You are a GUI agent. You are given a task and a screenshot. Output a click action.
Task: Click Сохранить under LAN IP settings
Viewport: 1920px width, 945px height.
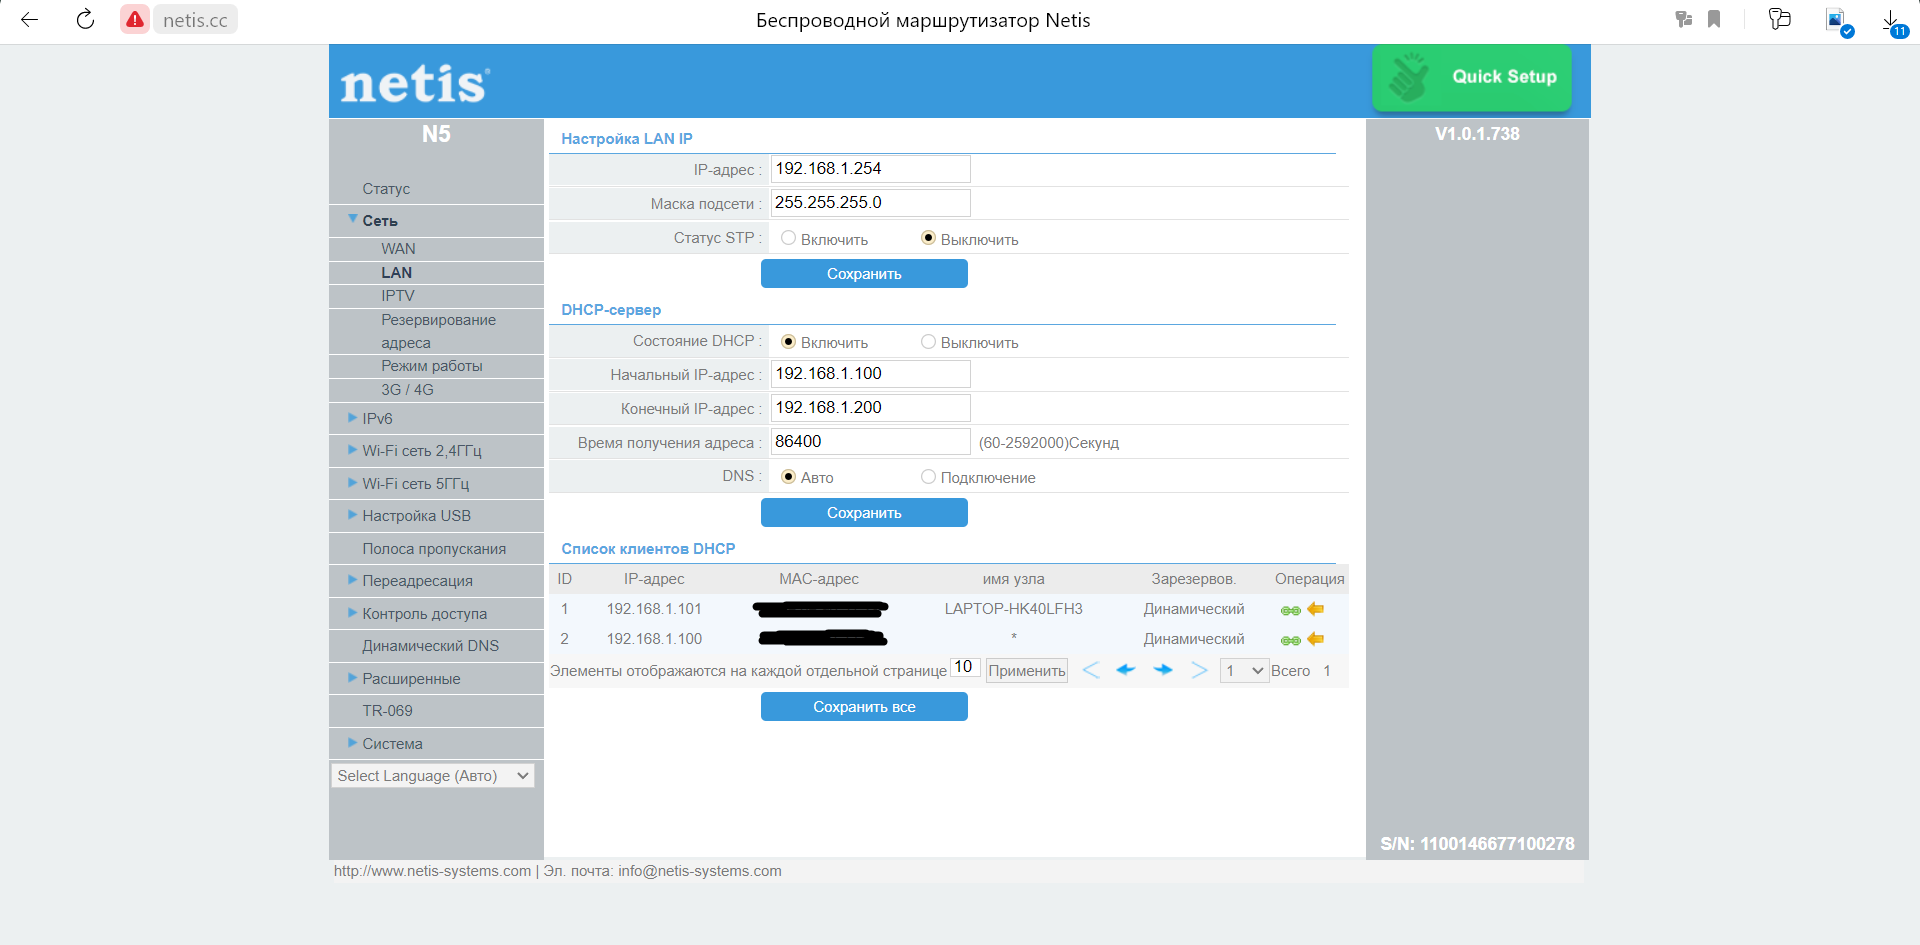point(864,273)
